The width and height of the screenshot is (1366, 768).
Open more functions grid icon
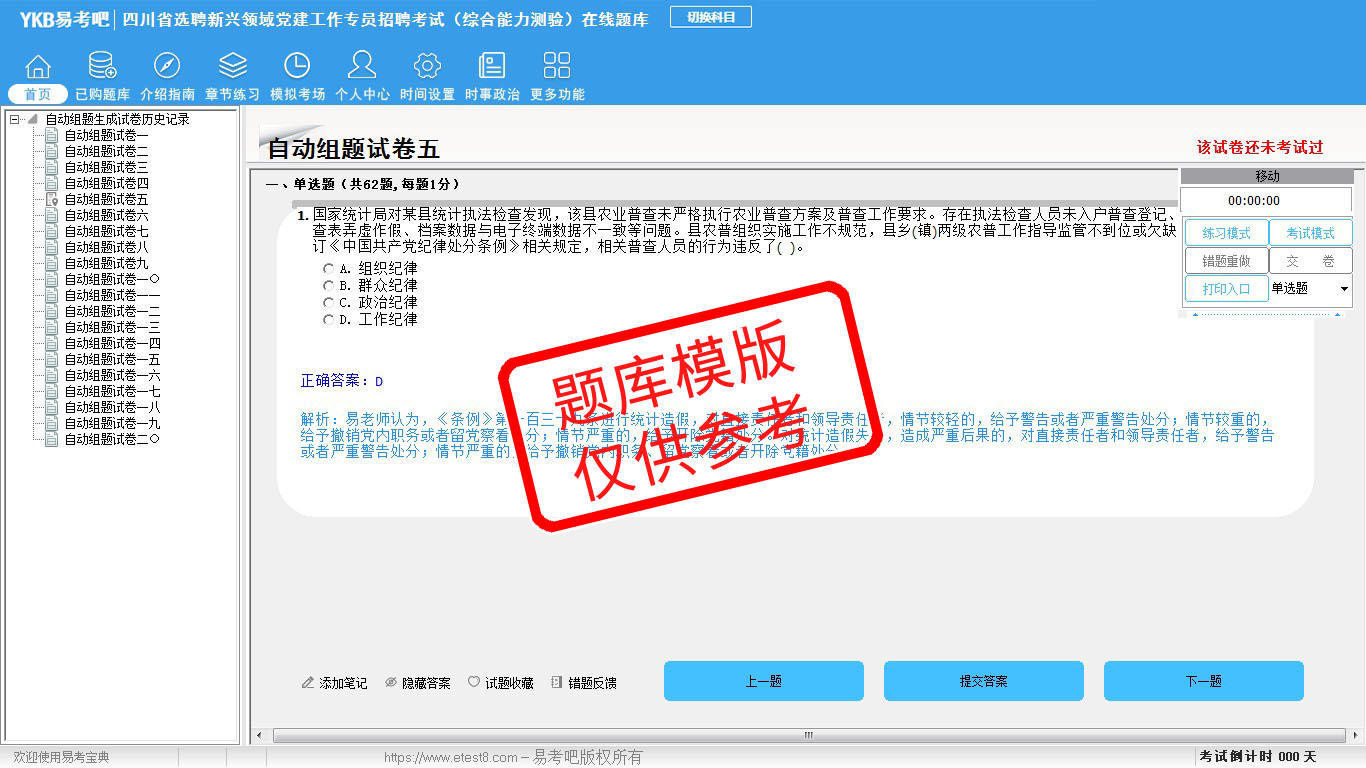(x=557, y=66)
